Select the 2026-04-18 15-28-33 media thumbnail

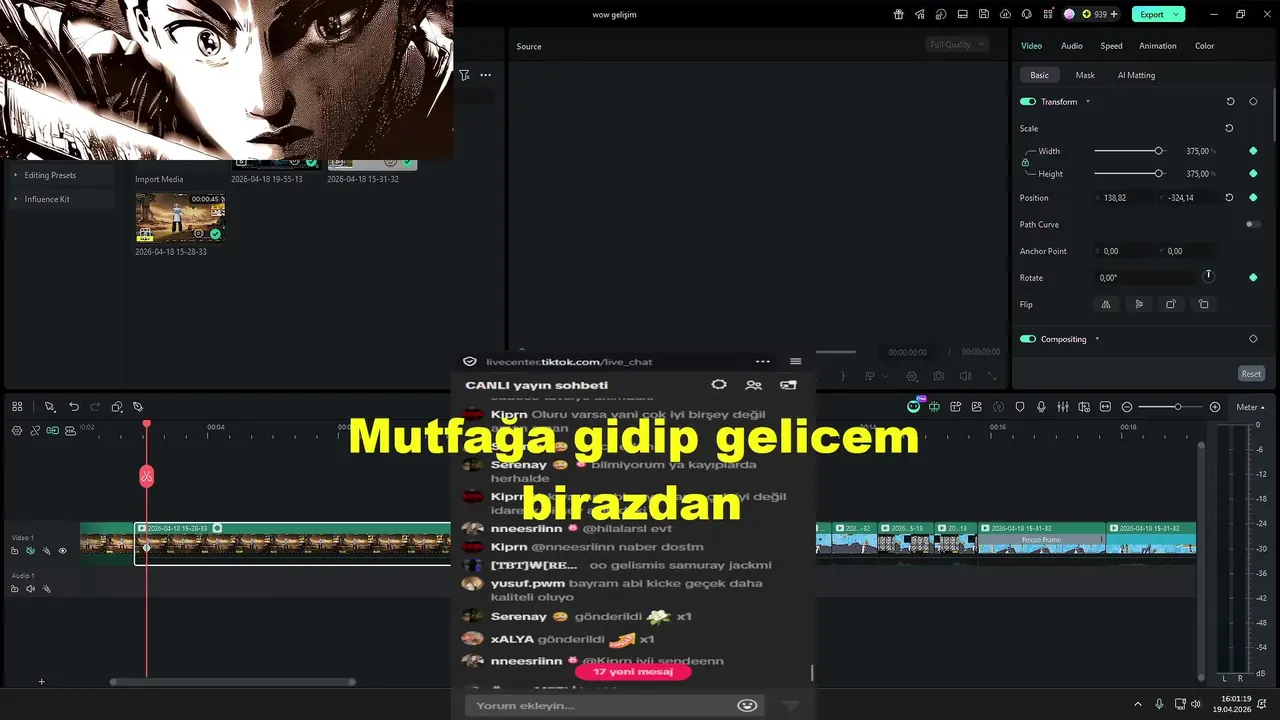(x=180, y=217)
